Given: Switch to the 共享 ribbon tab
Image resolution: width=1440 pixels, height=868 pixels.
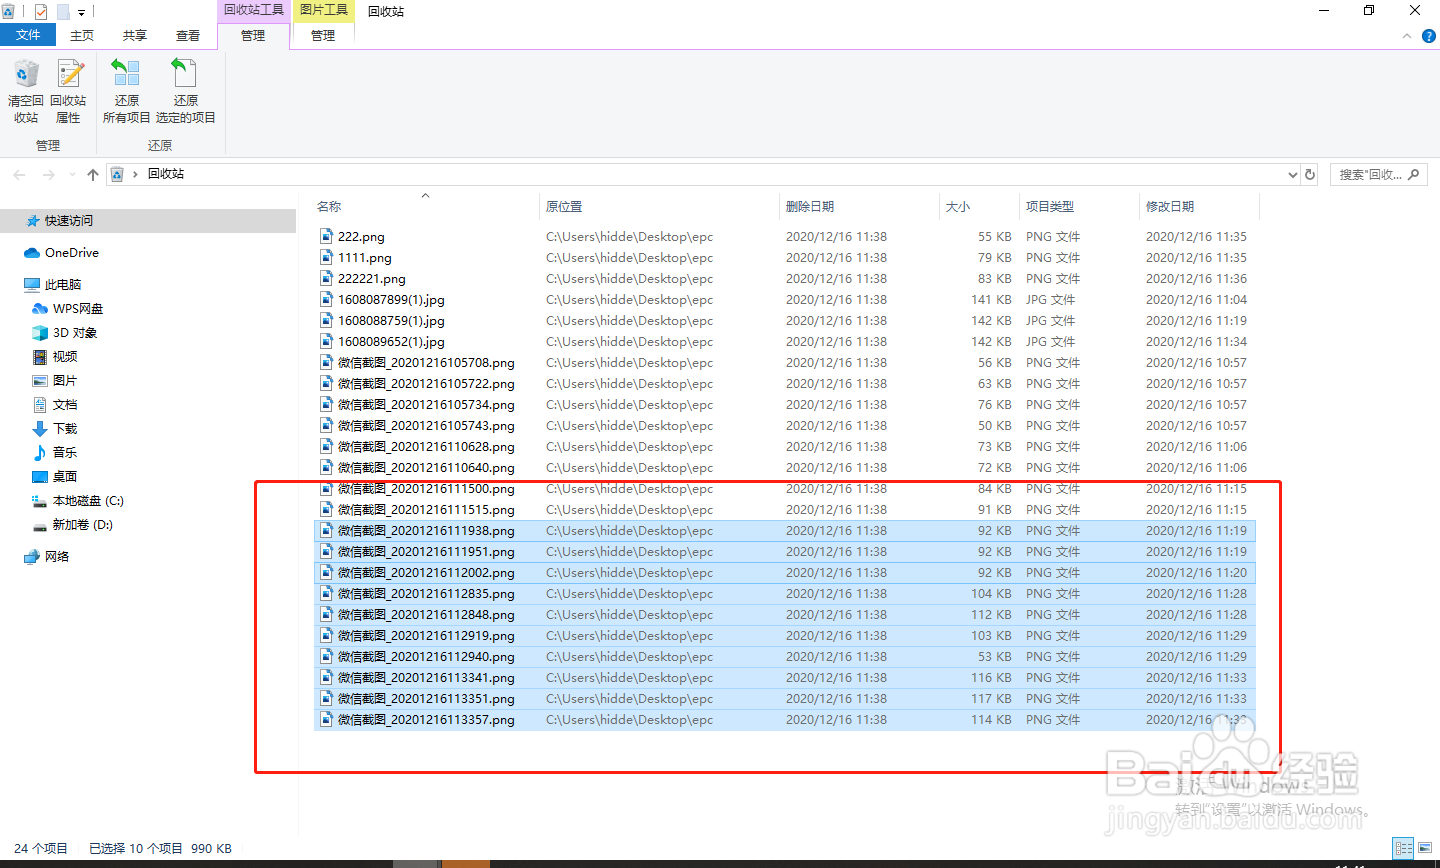Looking at the screenshot, I should pos(135,35).
